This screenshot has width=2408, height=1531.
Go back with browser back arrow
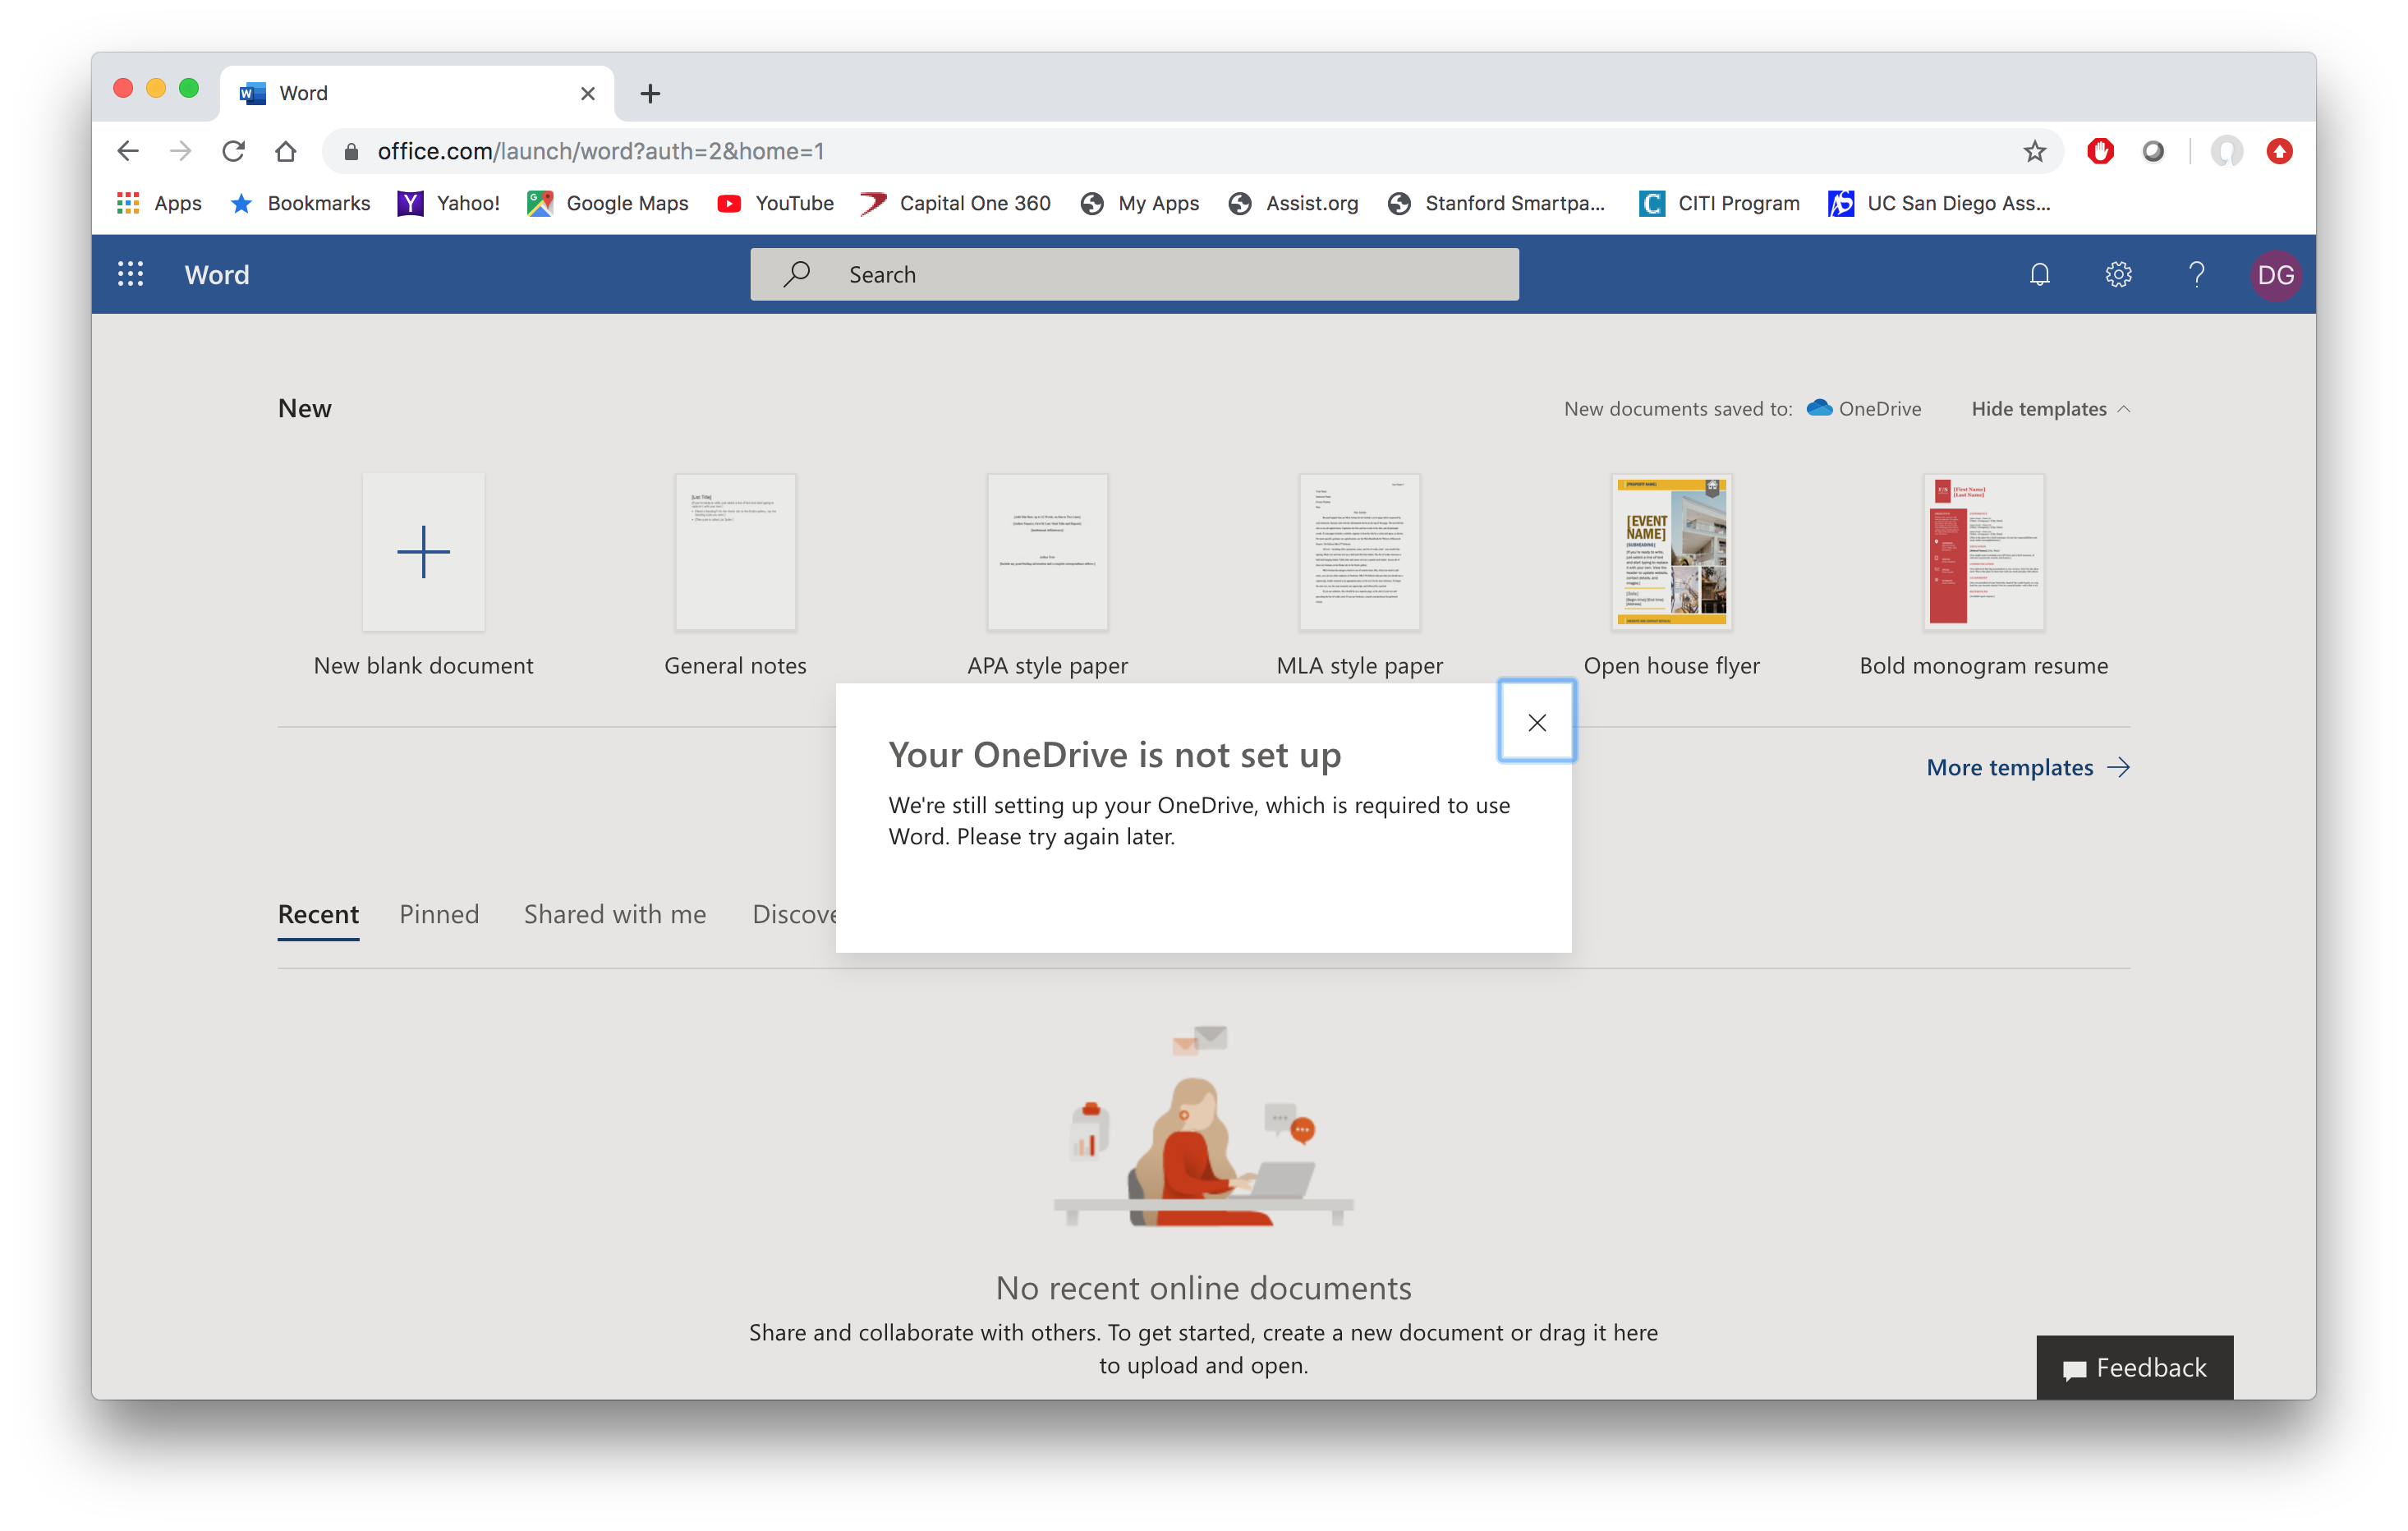128,151
